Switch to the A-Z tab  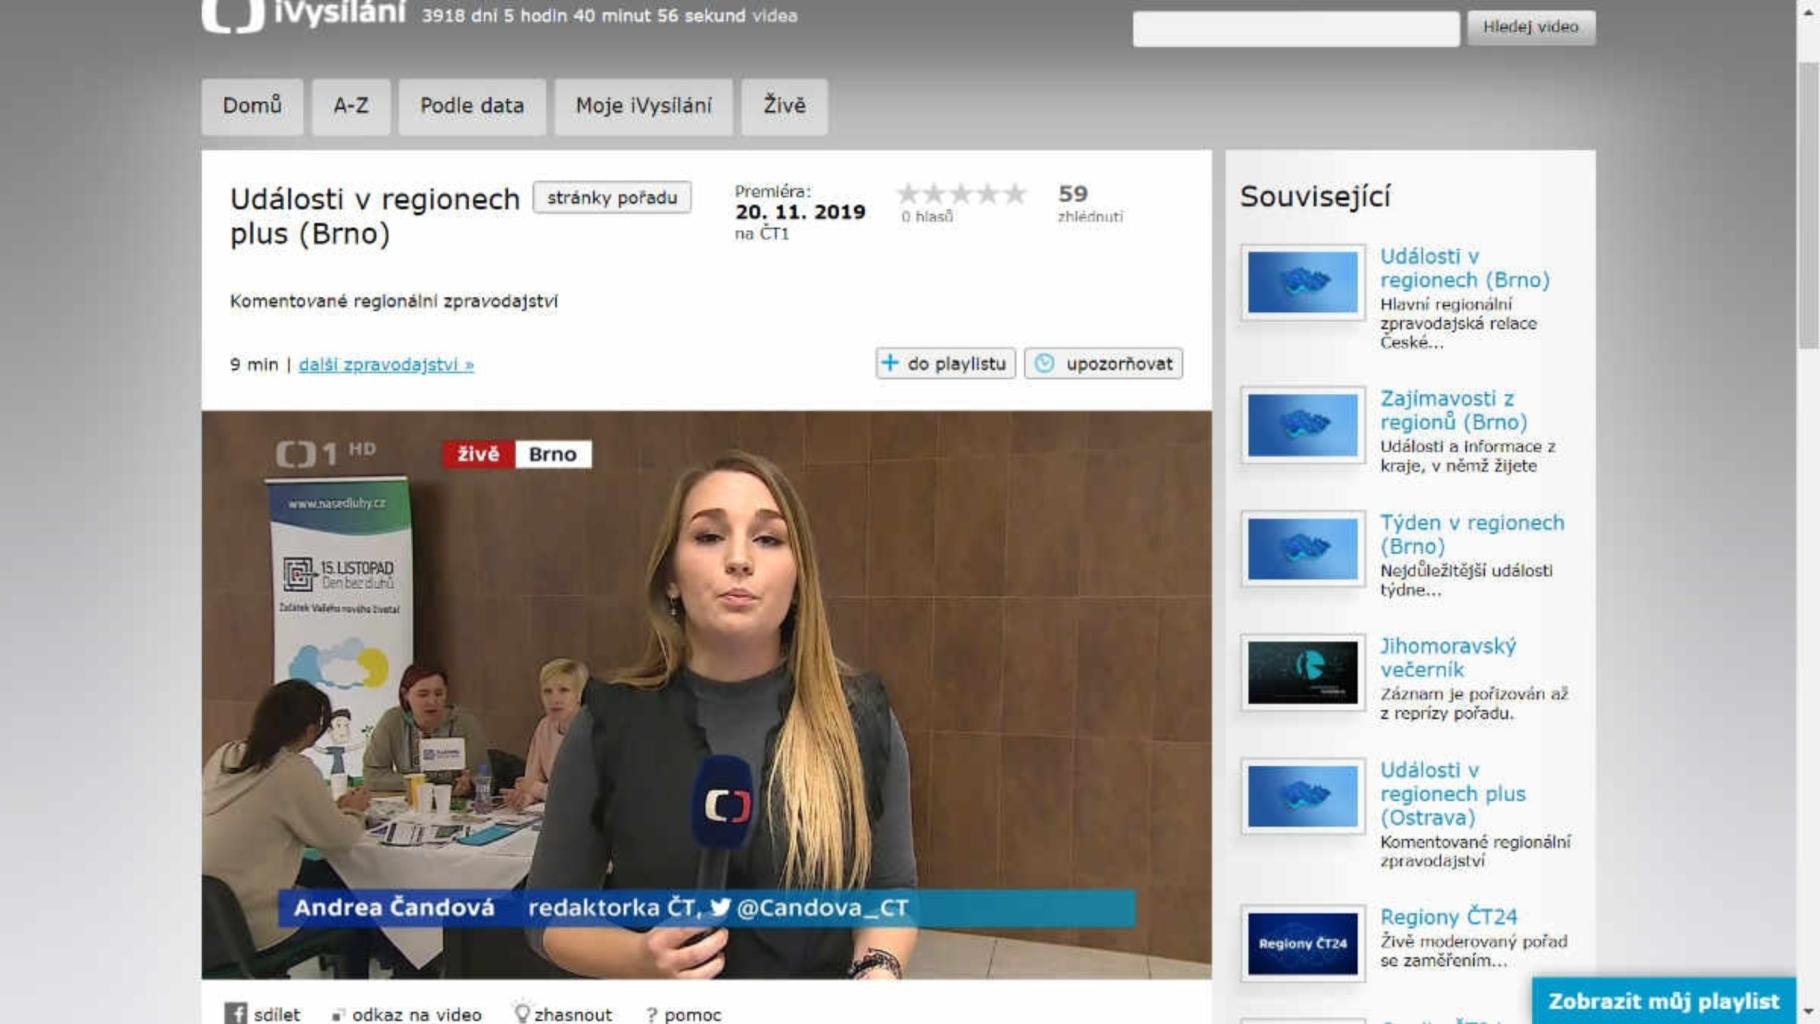(x=350, y=106)
